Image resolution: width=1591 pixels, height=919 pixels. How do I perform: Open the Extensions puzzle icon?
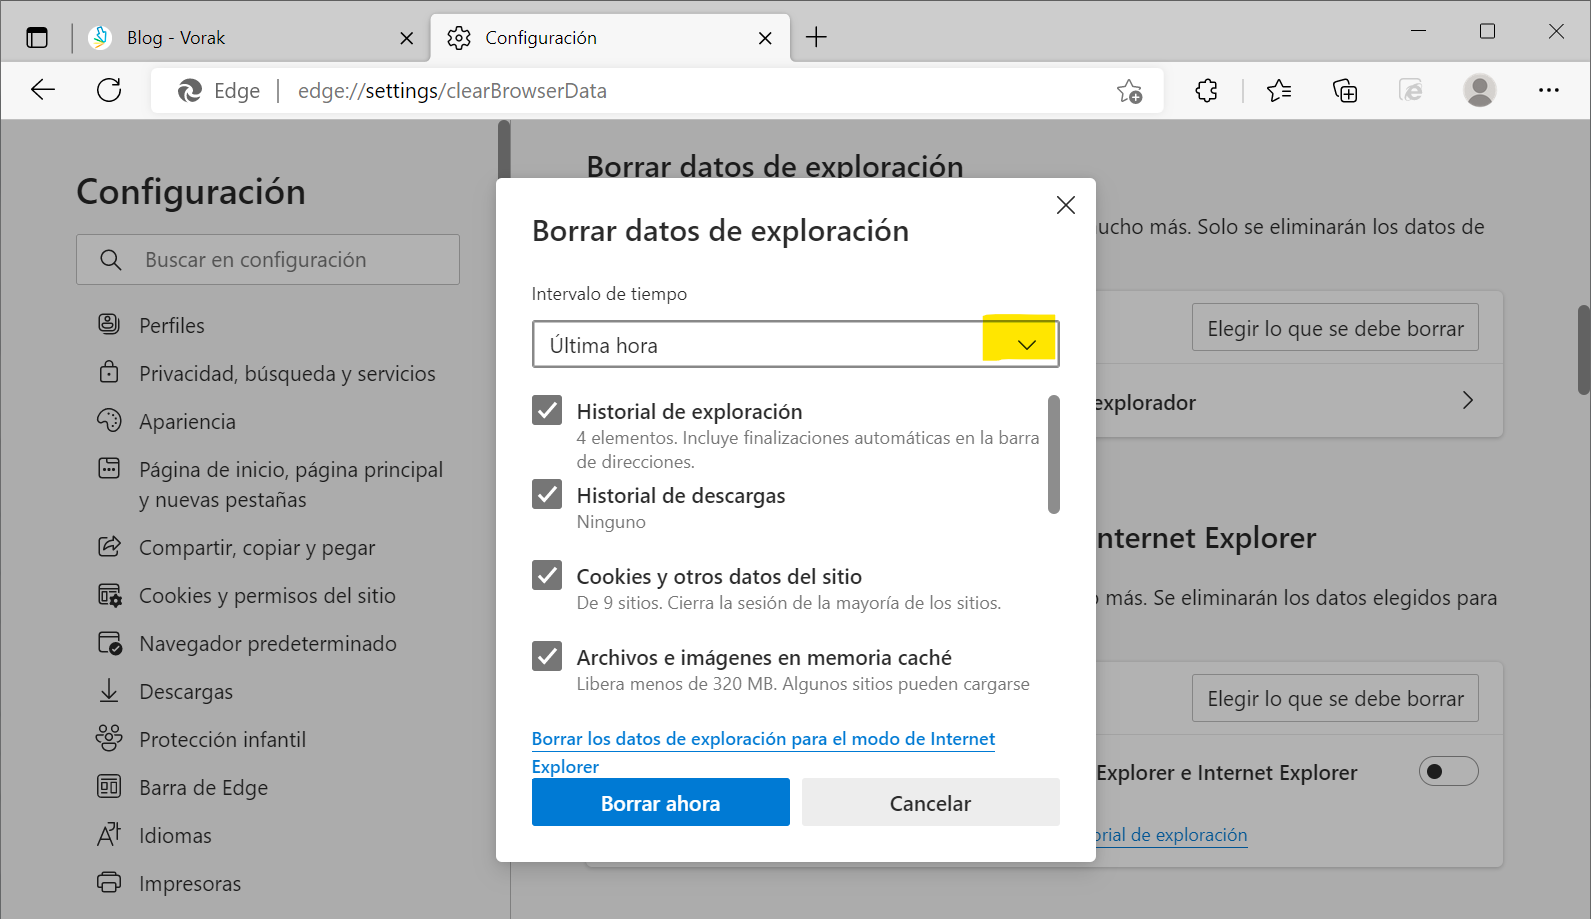tap(1207, 91)
